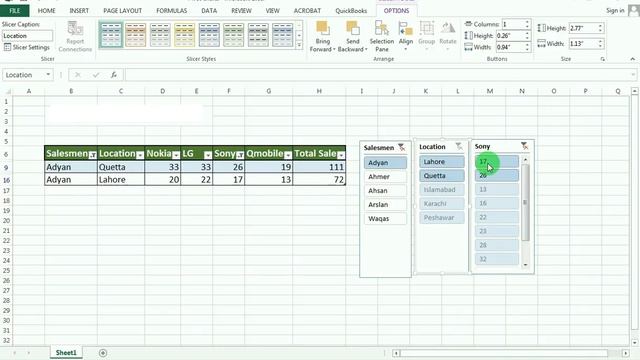Select 26 in Sony slicer

point(497,175)
